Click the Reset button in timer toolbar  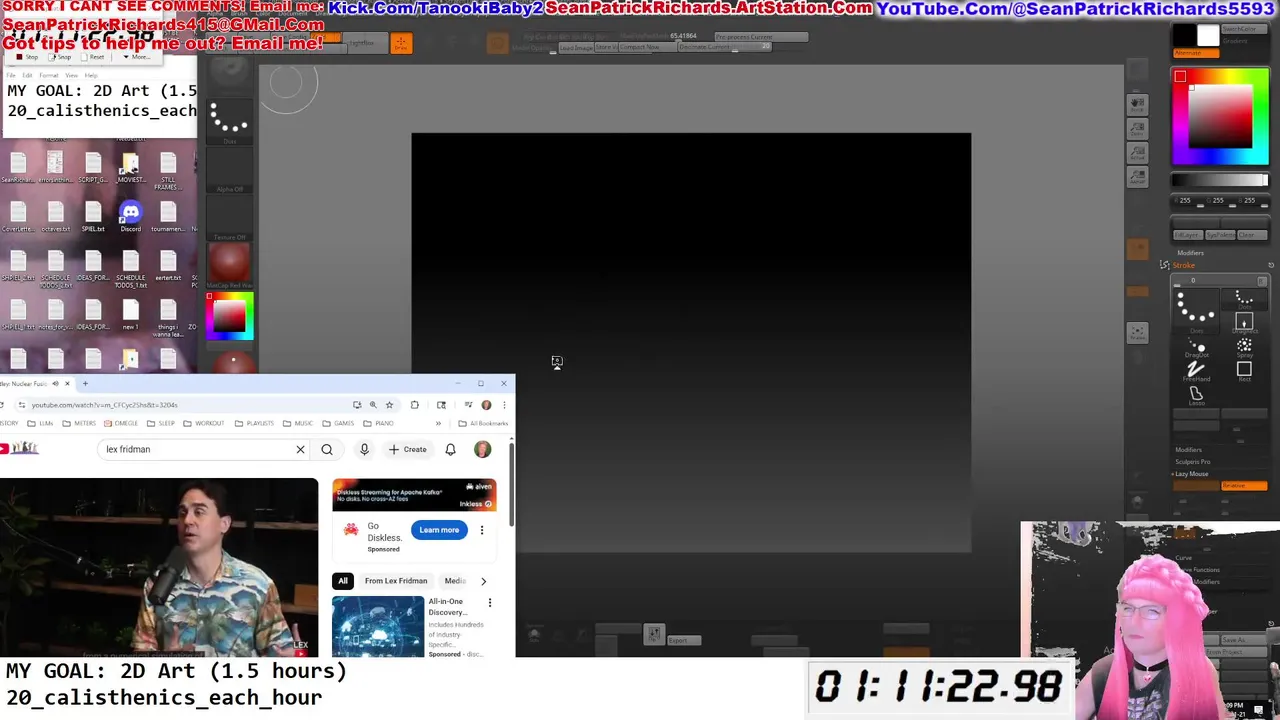click(x=93, y=57)
